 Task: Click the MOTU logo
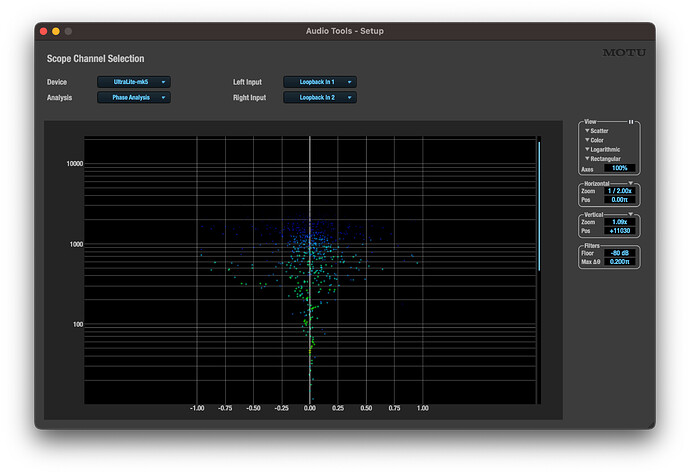click(x=623, y=53)
